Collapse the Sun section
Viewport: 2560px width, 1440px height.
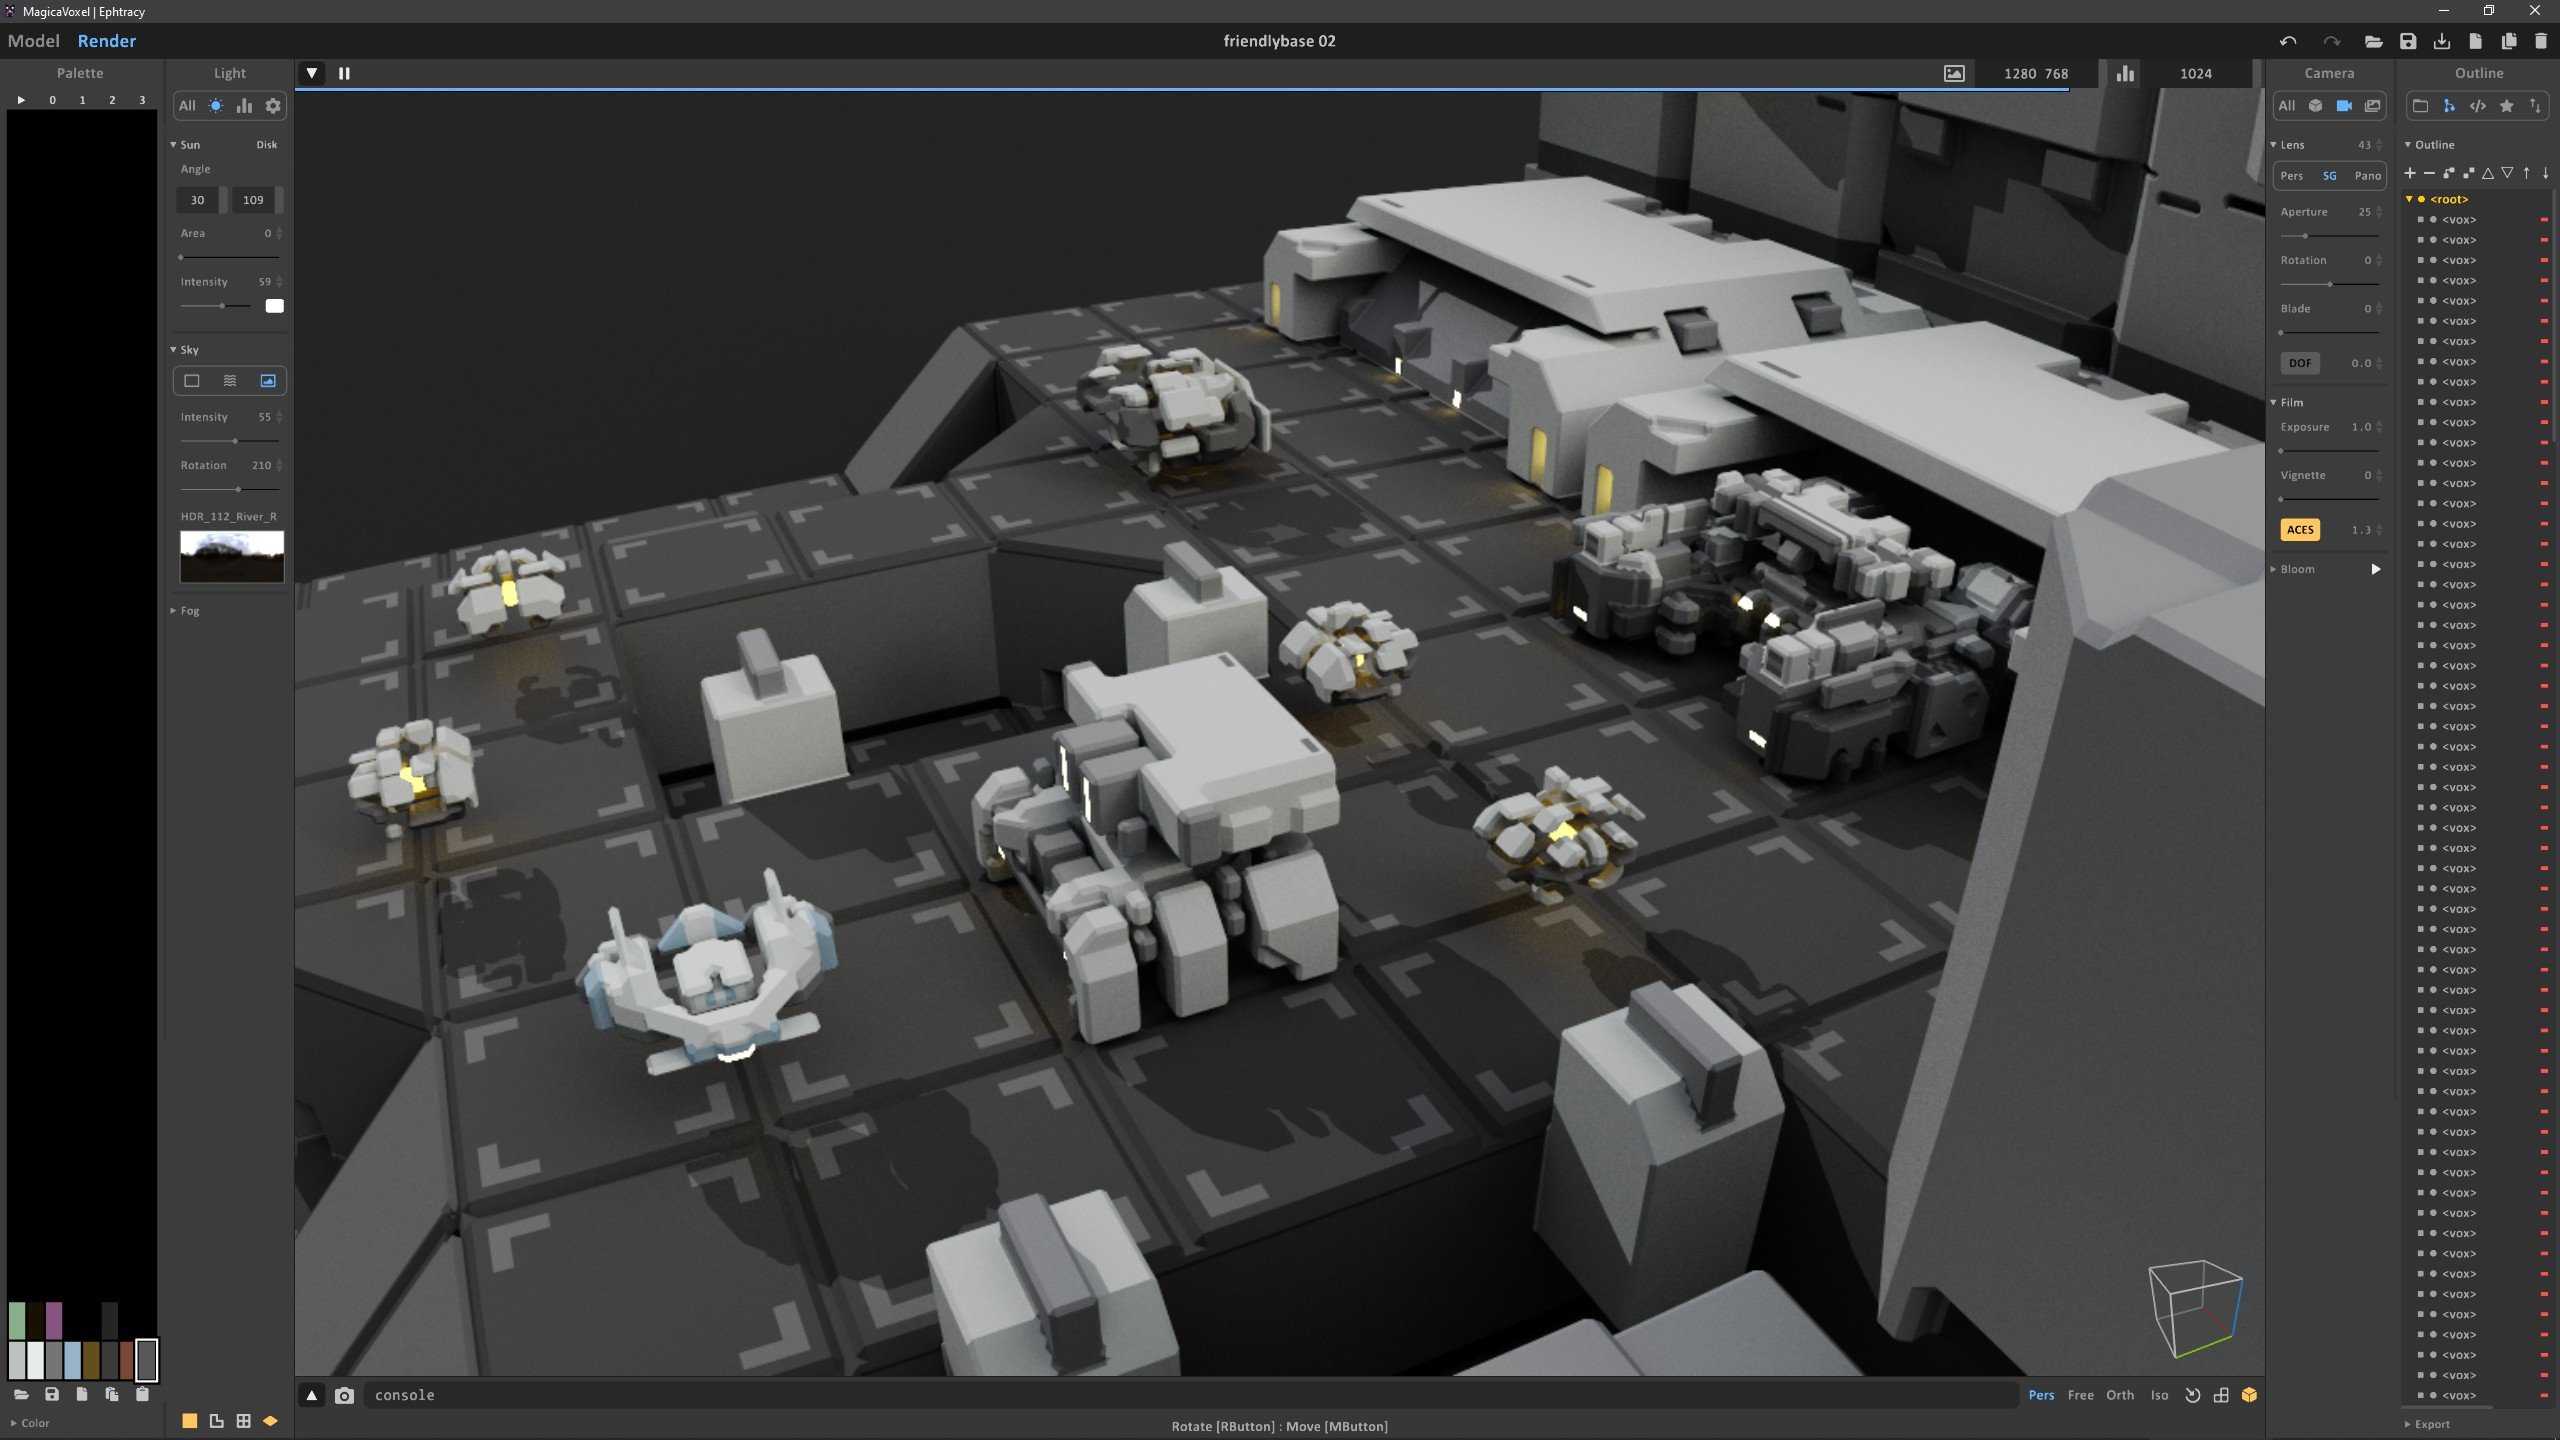(173, 145)
